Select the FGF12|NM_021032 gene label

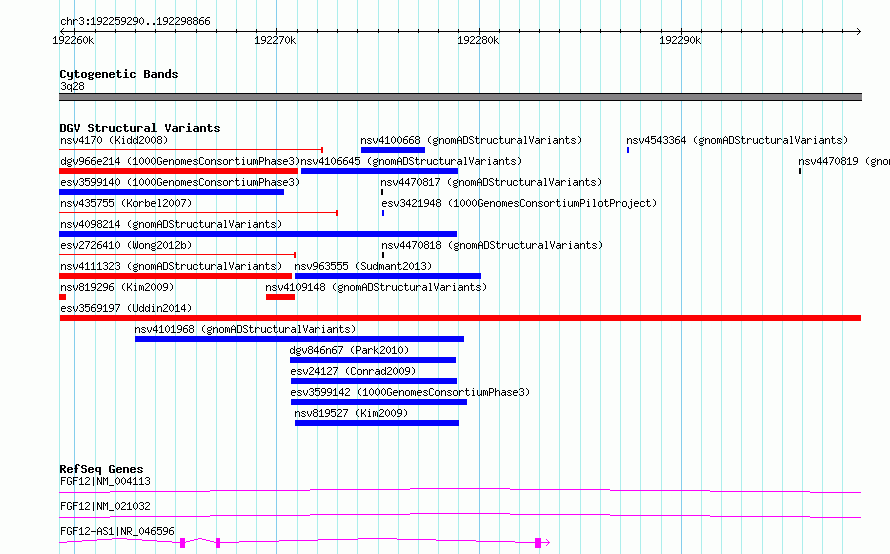106,506
